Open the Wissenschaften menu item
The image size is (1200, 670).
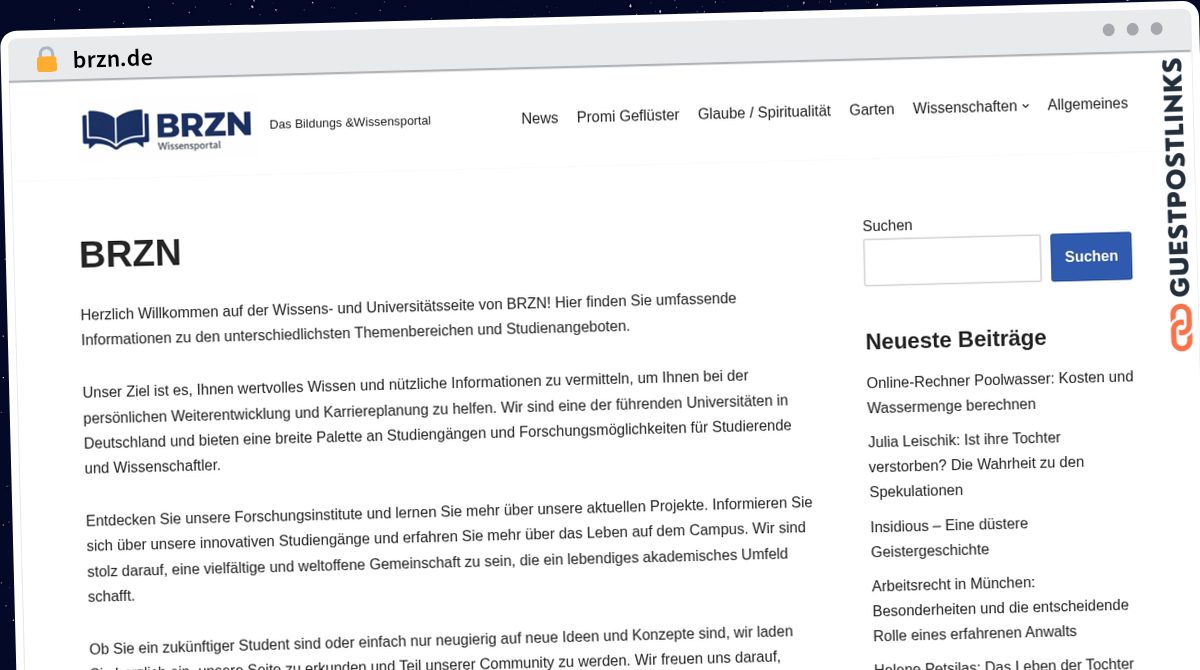click(965, 106)
